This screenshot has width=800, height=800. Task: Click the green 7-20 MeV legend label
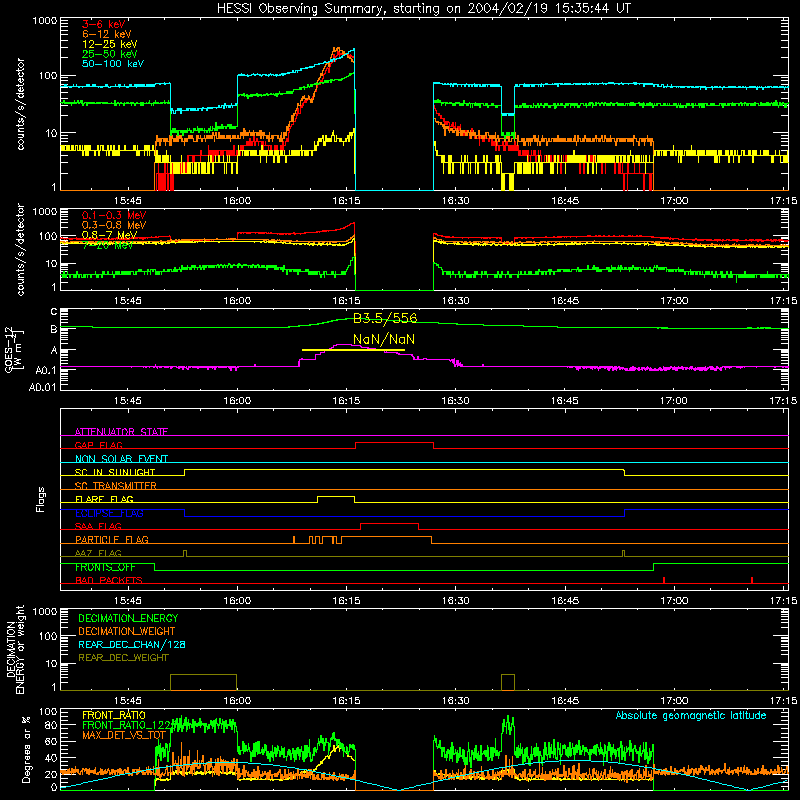(107, 245)
